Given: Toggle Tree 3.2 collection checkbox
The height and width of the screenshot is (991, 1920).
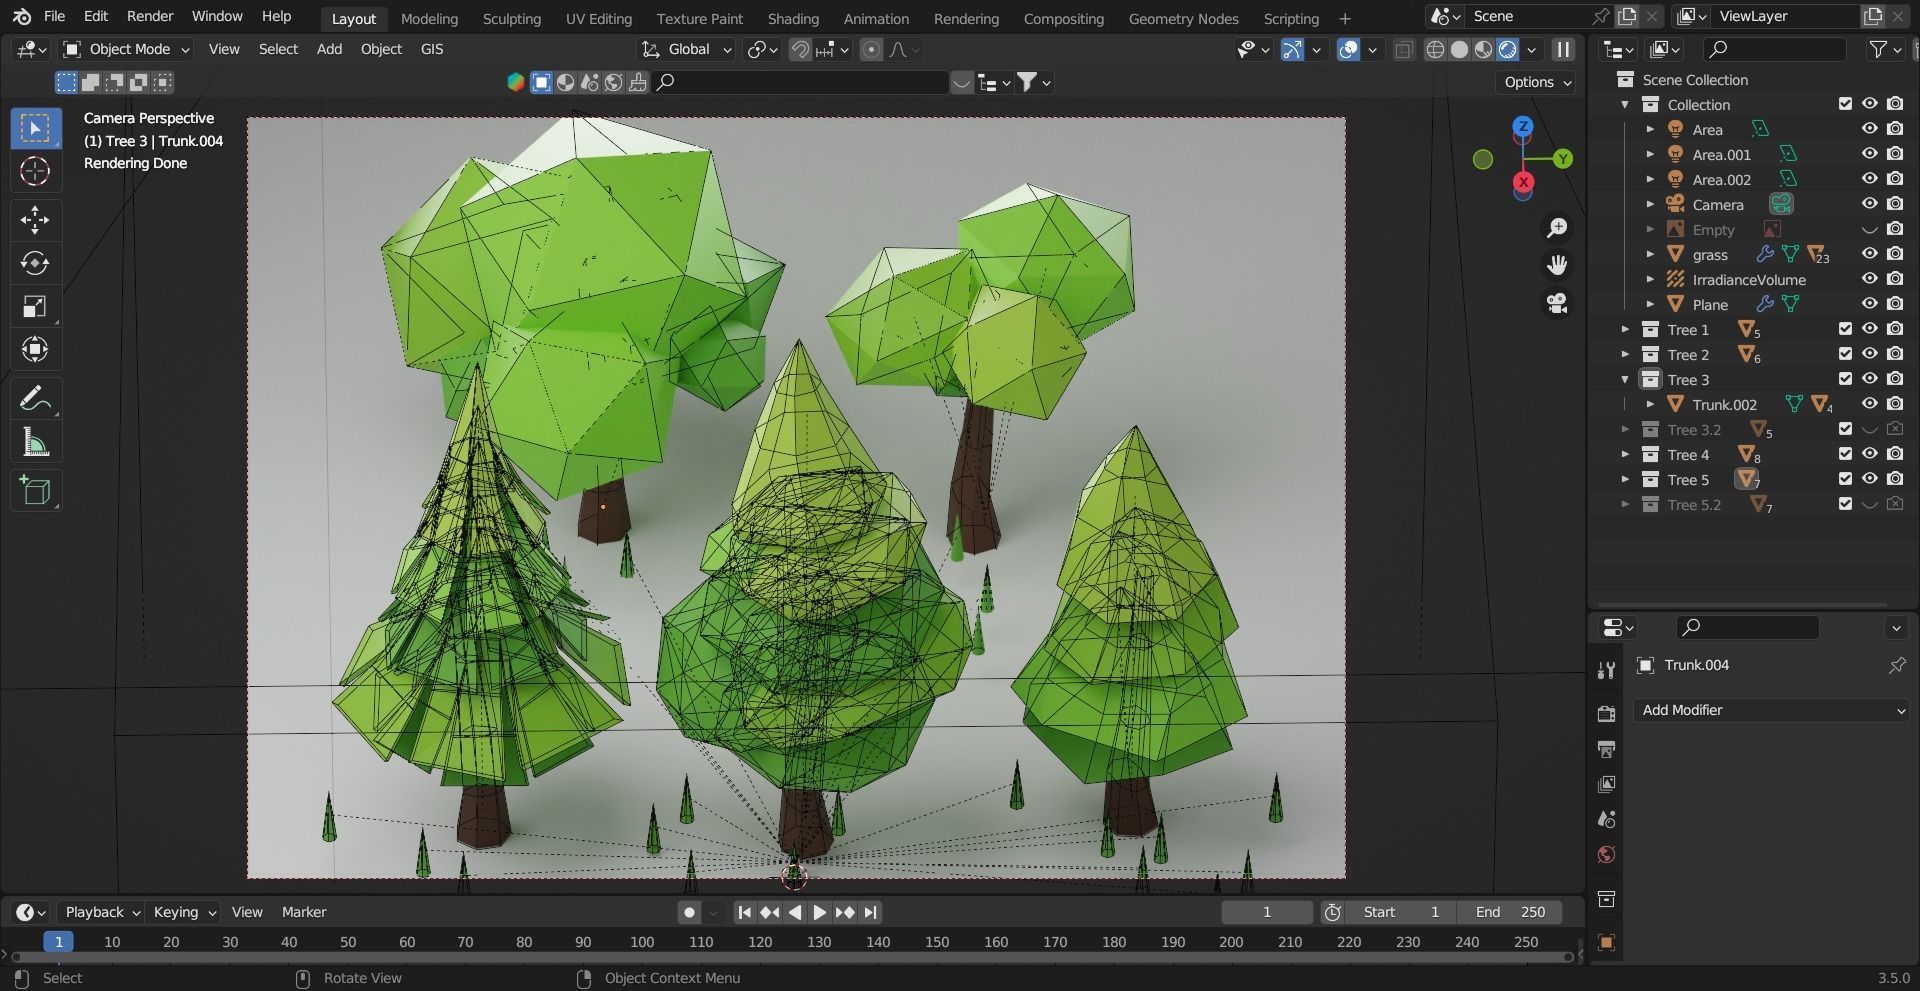Looking at the screenshot, I should (1845, 429).
